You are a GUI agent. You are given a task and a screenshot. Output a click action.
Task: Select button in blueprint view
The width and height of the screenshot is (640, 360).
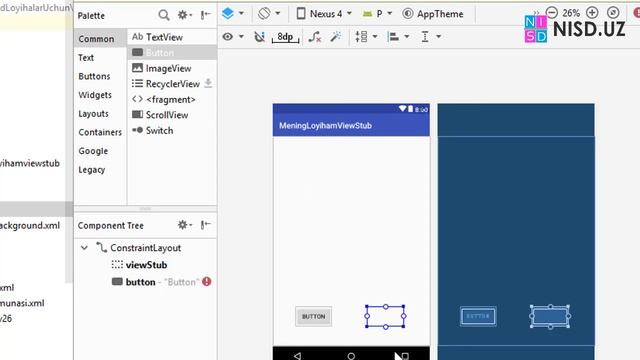[x=478, y=316]
